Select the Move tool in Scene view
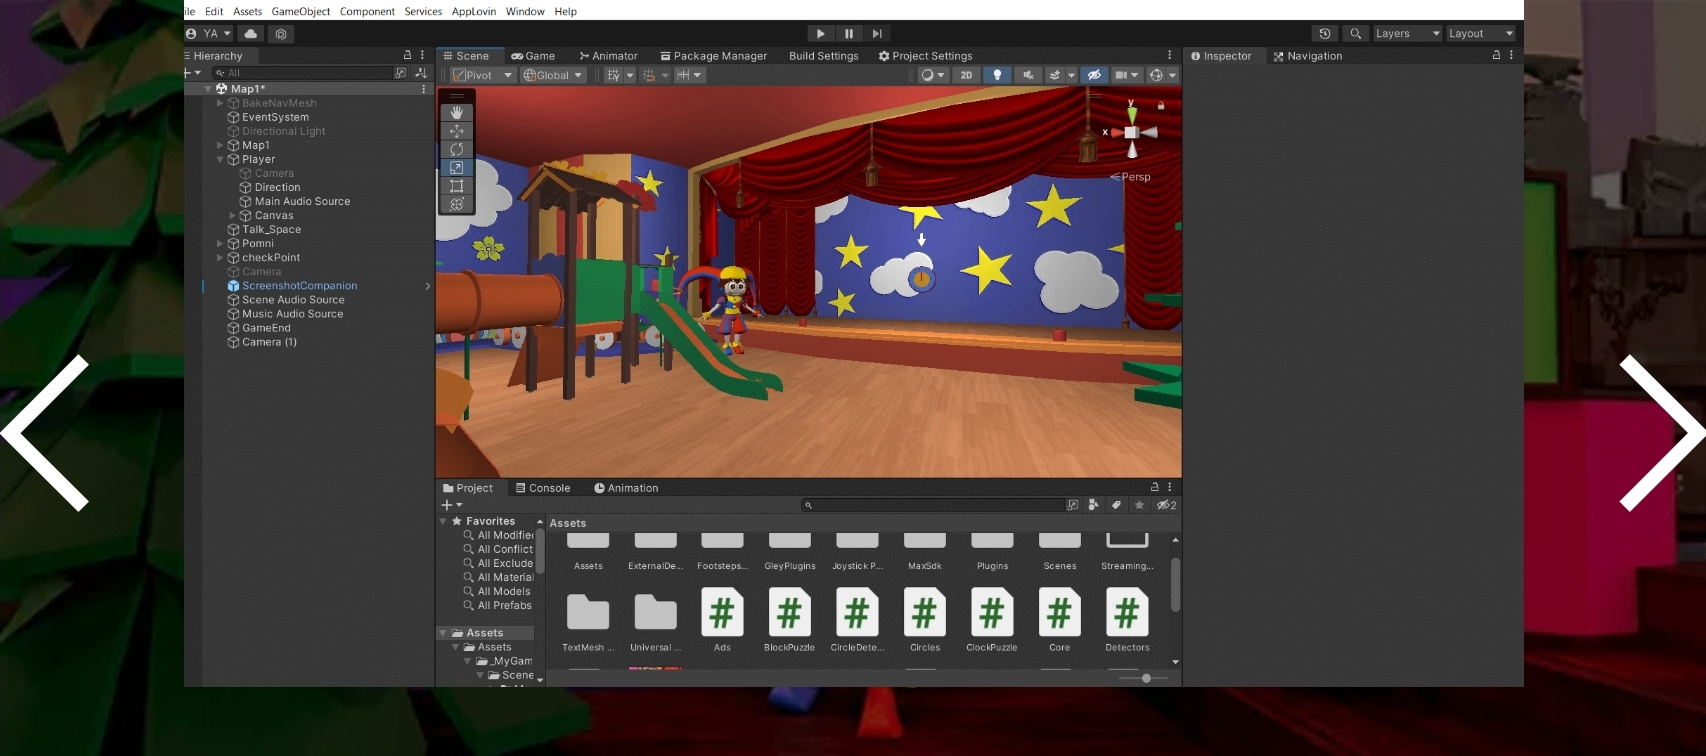 [457, 131]
